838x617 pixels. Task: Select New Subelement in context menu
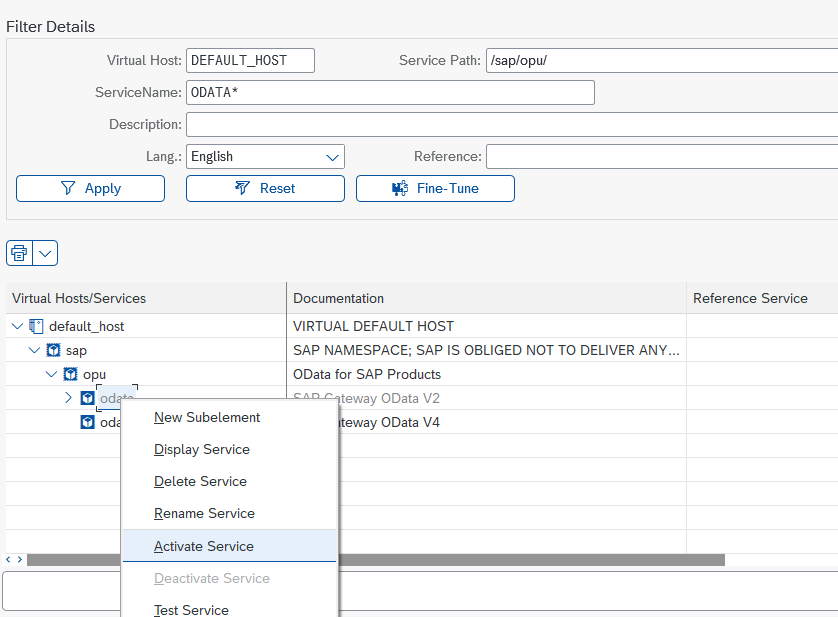[207, 417]
